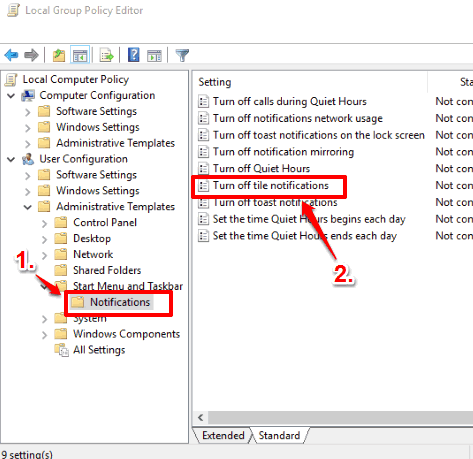Click the Forward arrow toolbar icon
Image resolution: width=473 pixels, height=459 pixels.
pos(31,55)
